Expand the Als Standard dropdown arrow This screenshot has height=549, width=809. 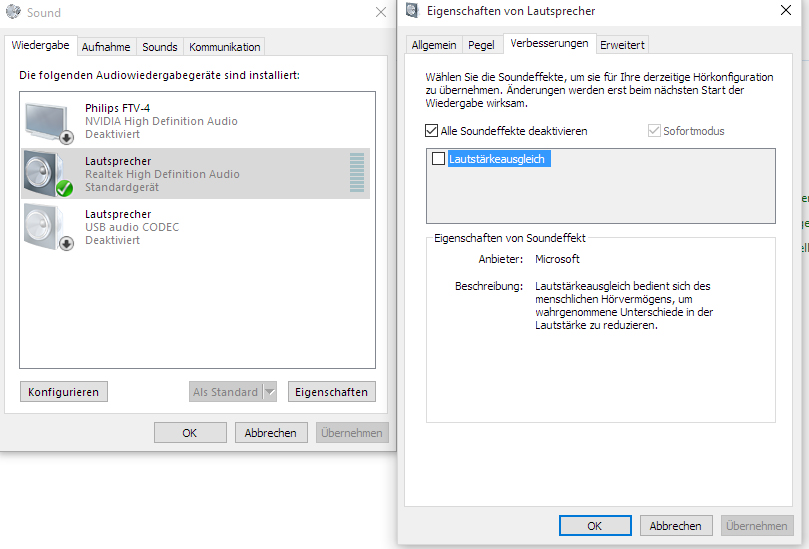pos(269,392)
